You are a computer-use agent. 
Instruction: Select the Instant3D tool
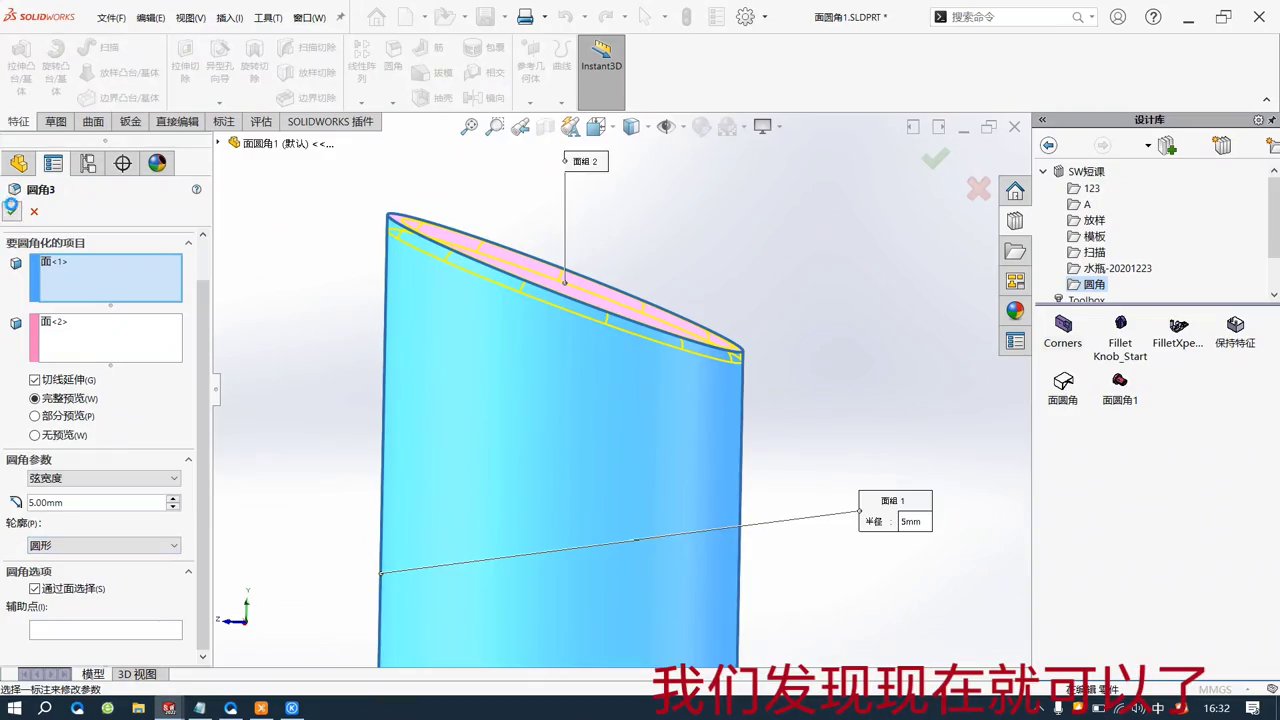[601, 72]
